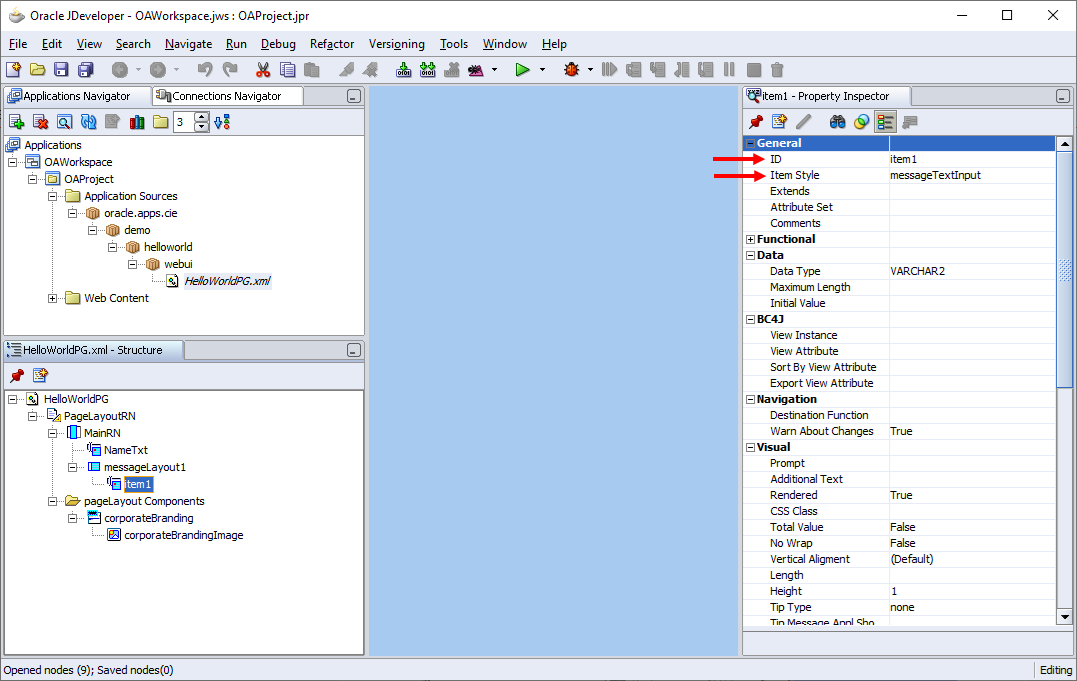
Task: Click the New View icon in the Structure panel
Action: click(41, 375)
